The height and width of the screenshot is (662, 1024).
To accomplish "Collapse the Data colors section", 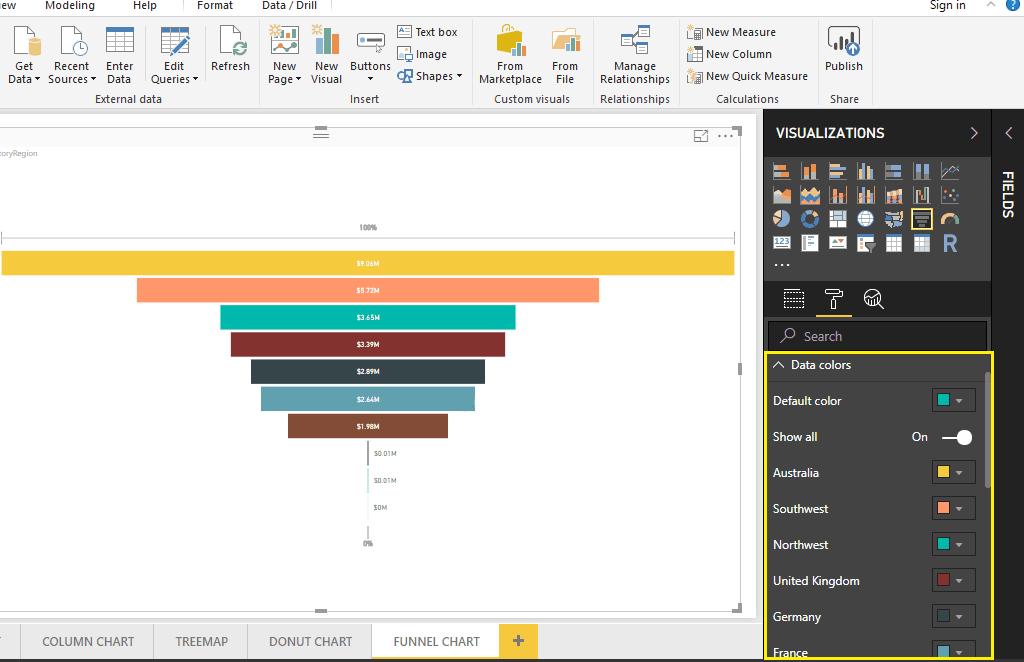I will (779, 365).
